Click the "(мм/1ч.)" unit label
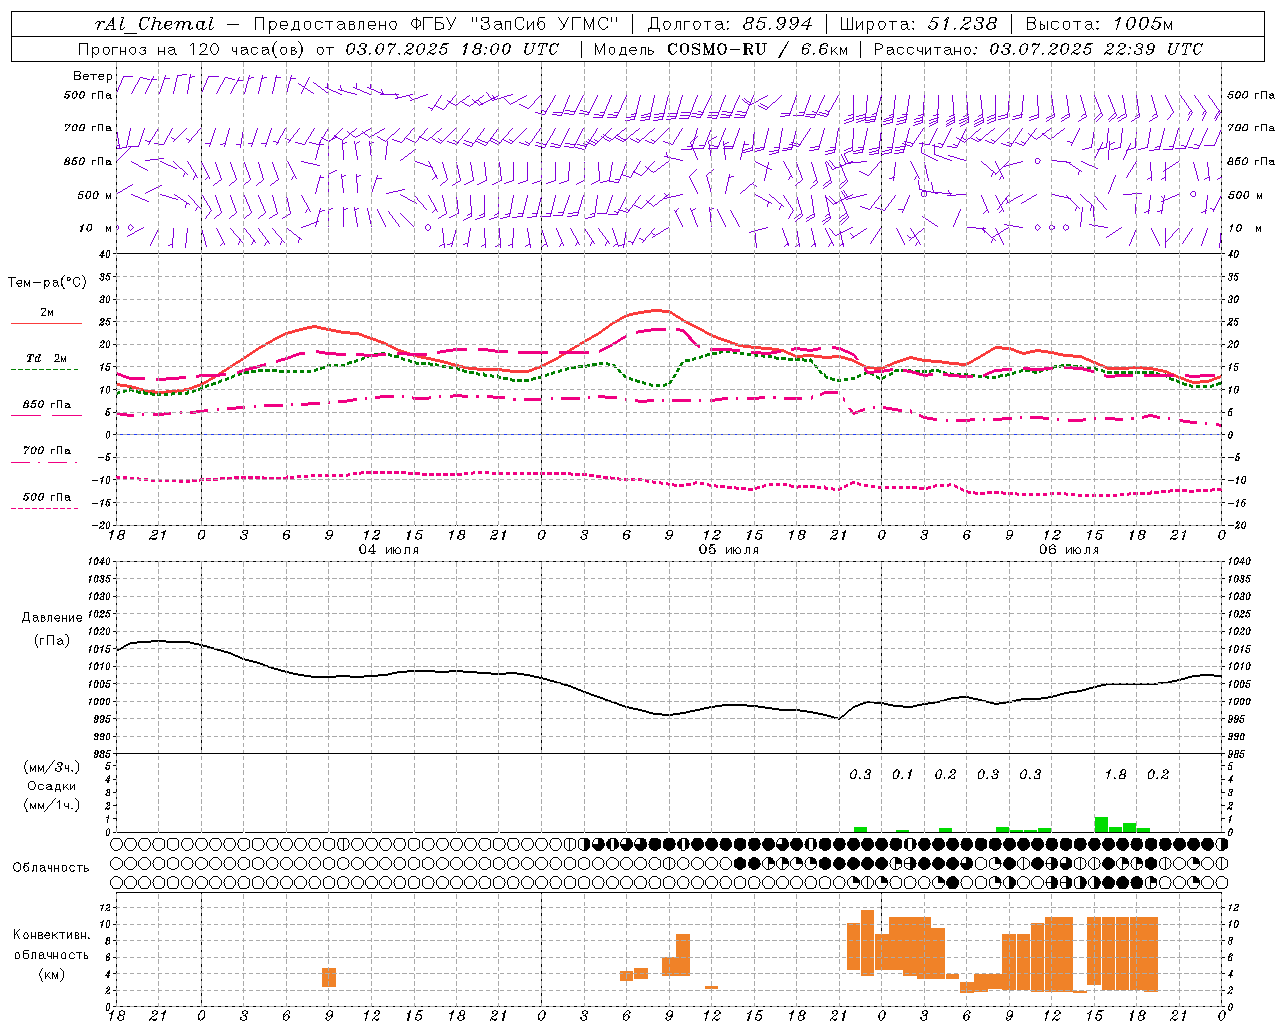This screenshot has width=1280, height=1024. [51, 805]
